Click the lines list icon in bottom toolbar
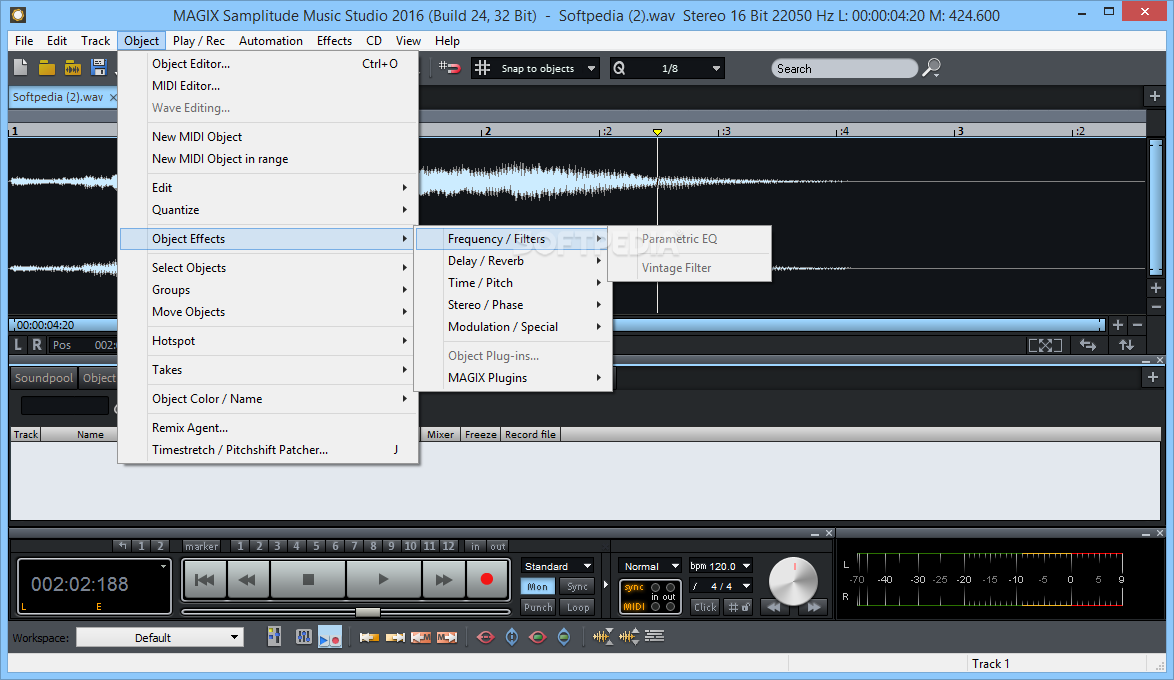This screenshot has width=1174, height=680. click(654, 637)
